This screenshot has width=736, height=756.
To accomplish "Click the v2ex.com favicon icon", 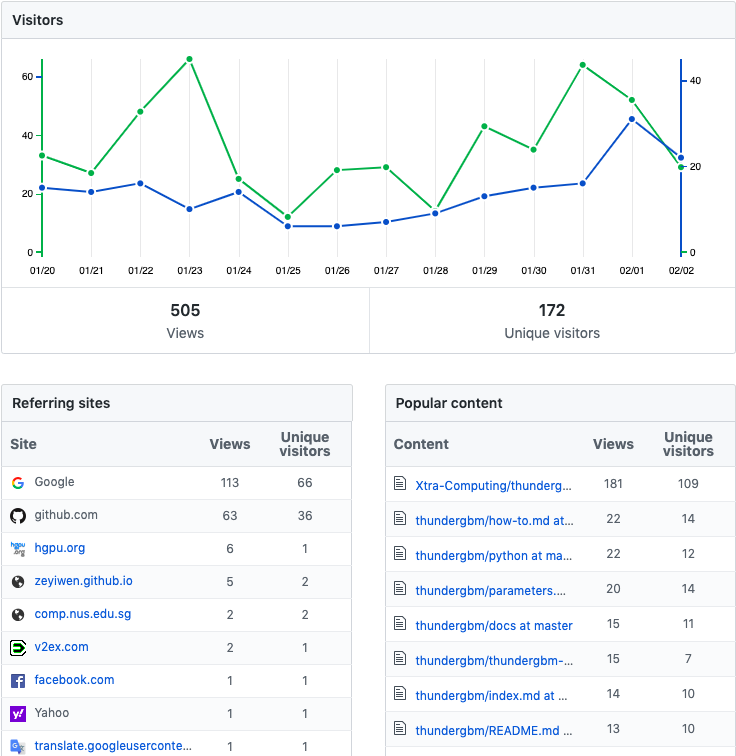I will (x=18, y=648).
